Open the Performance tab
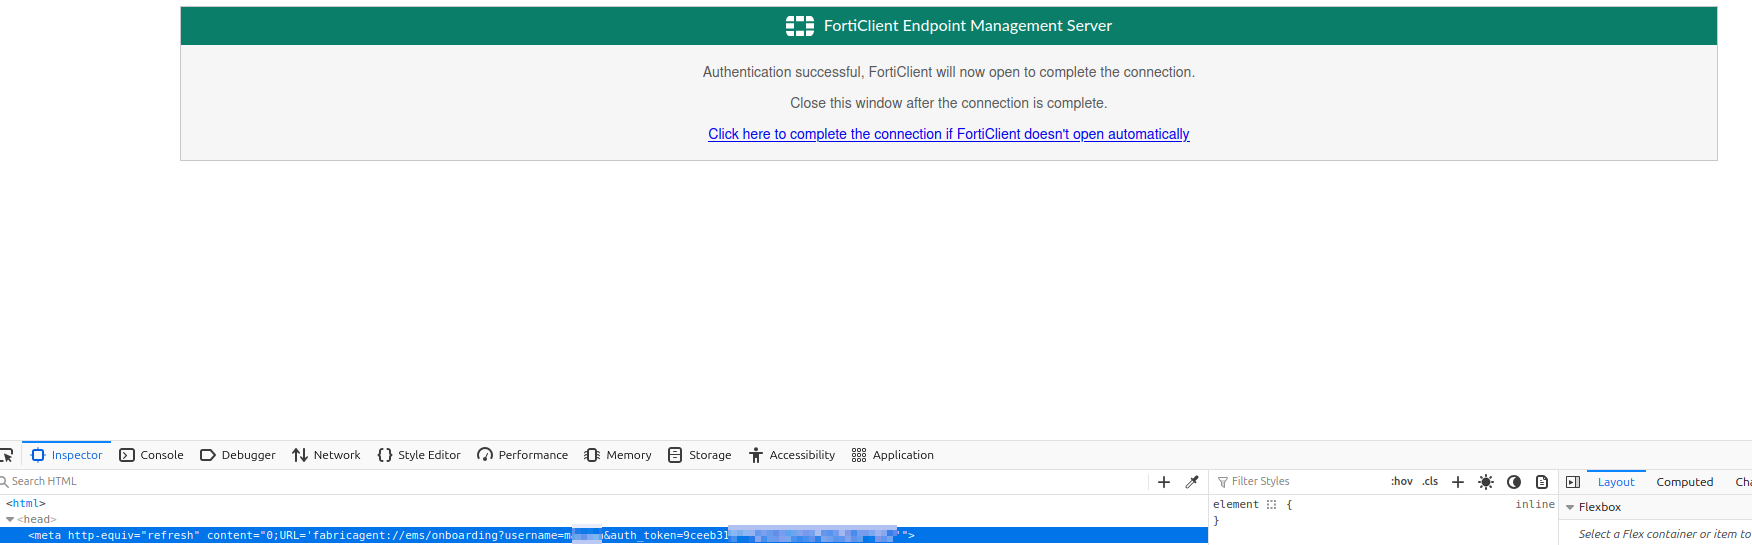Viewport: 1752px width, 545px height. pos(523,455)
